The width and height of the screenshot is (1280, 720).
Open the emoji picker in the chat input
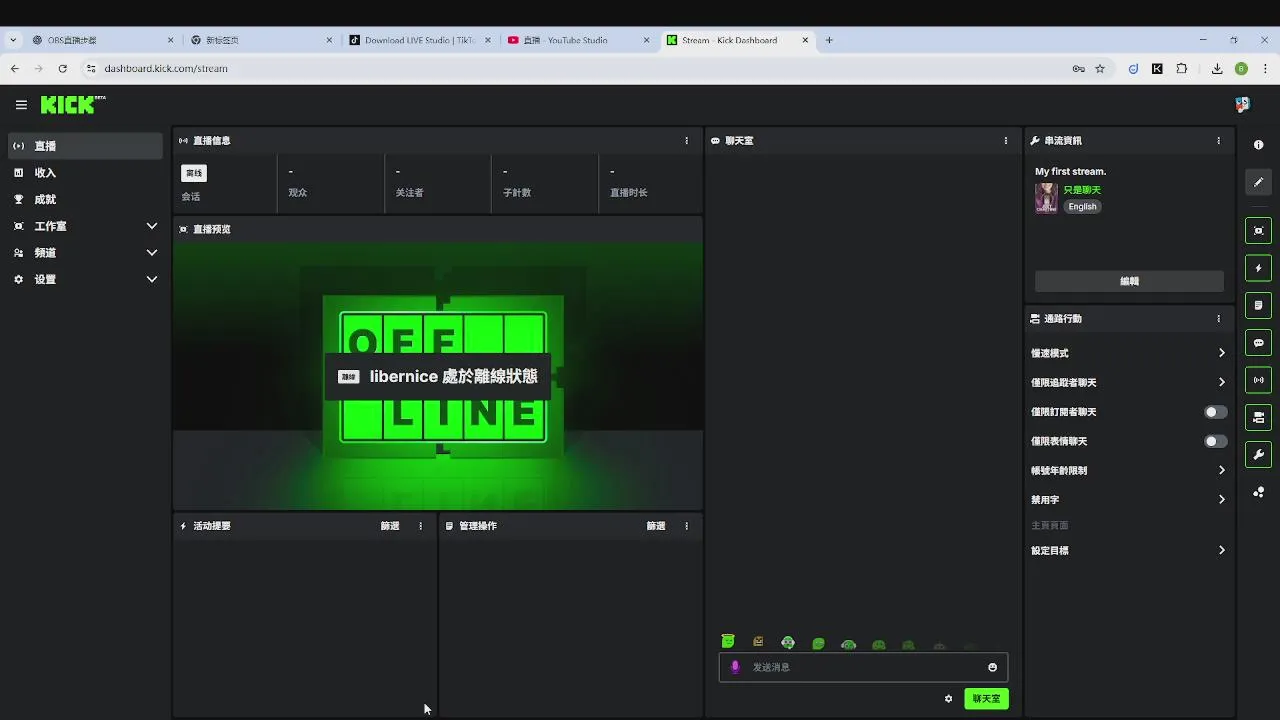tap(992, 667)
